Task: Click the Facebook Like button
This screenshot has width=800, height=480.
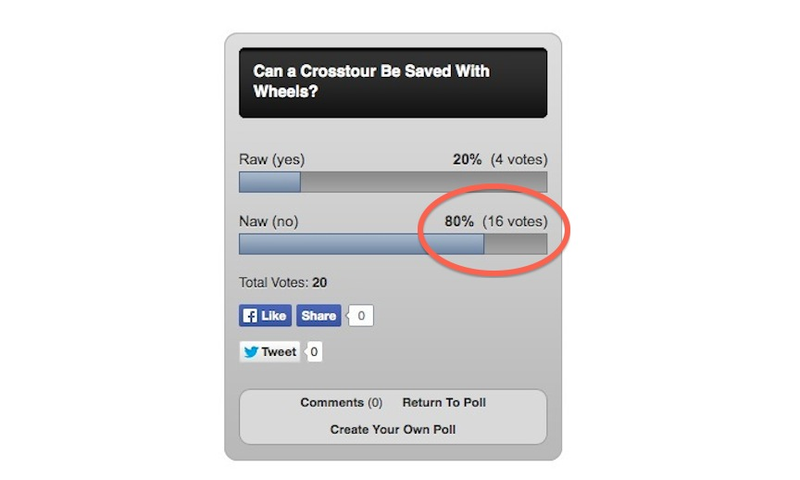Action: pos(265,316)
